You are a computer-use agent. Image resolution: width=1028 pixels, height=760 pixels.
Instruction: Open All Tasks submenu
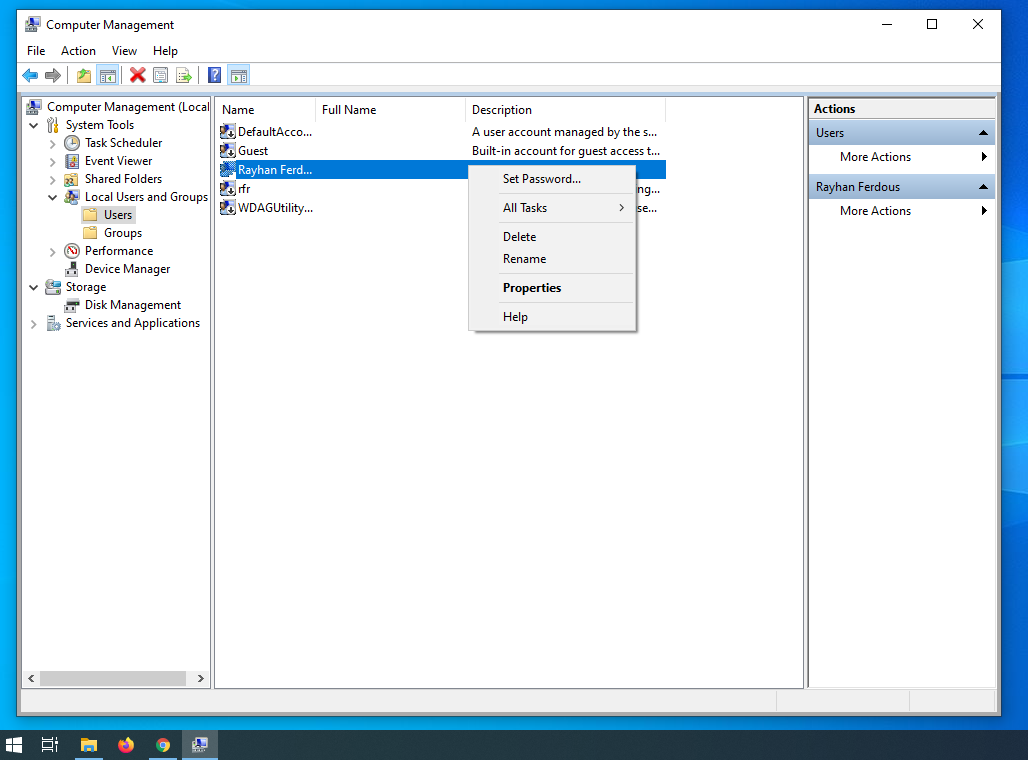[x=552, y=208]
